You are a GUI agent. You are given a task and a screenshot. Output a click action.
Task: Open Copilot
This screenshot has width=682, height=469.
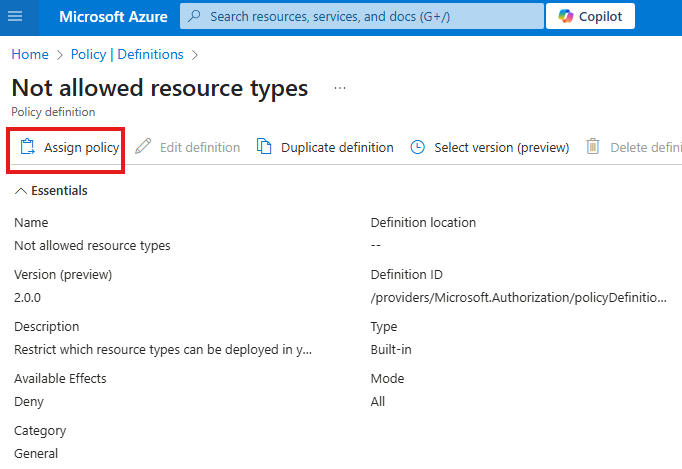(590, 16)
